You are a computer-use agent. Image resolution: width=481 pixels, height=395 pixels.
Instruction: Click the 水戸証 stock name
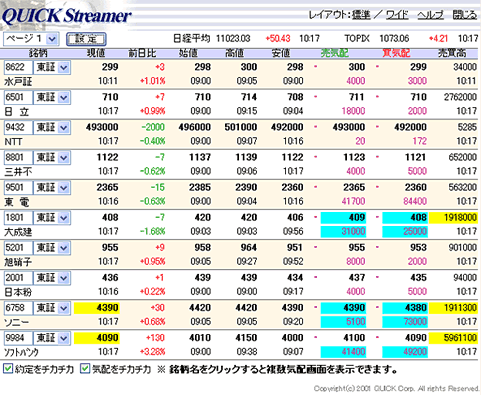point(18,82)
